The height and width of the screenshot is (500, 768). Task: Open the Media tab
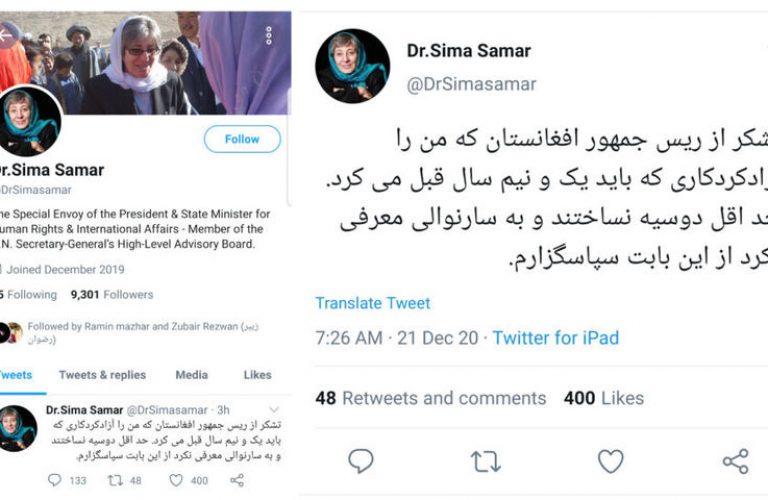[192, 375]
